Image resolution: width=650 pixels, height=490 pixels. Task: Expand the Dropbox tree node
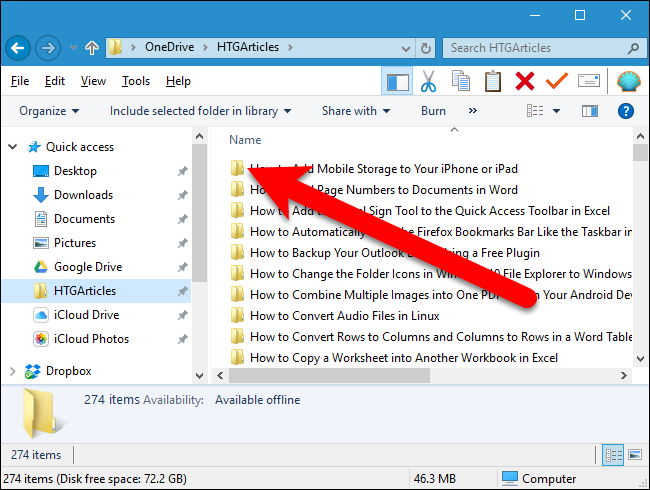12,371
